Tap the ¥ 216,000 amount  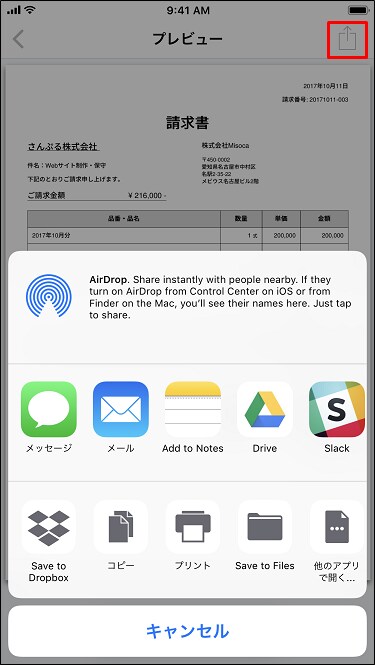tap(147, 196)
